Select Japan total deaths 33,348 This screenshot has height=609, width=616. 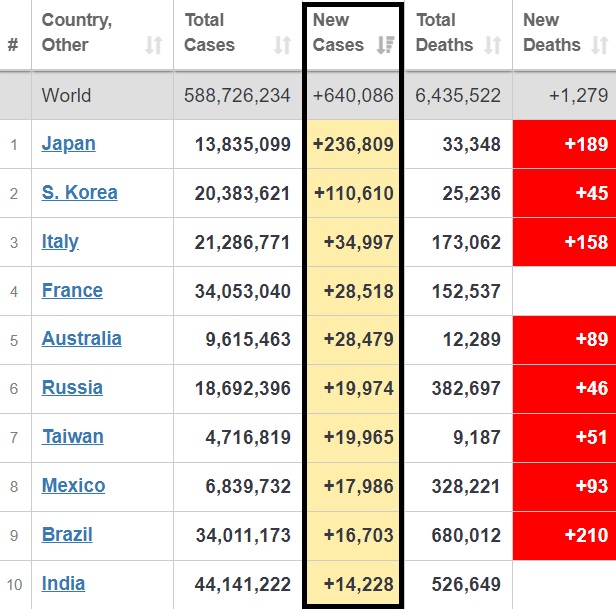click(472, 144)
